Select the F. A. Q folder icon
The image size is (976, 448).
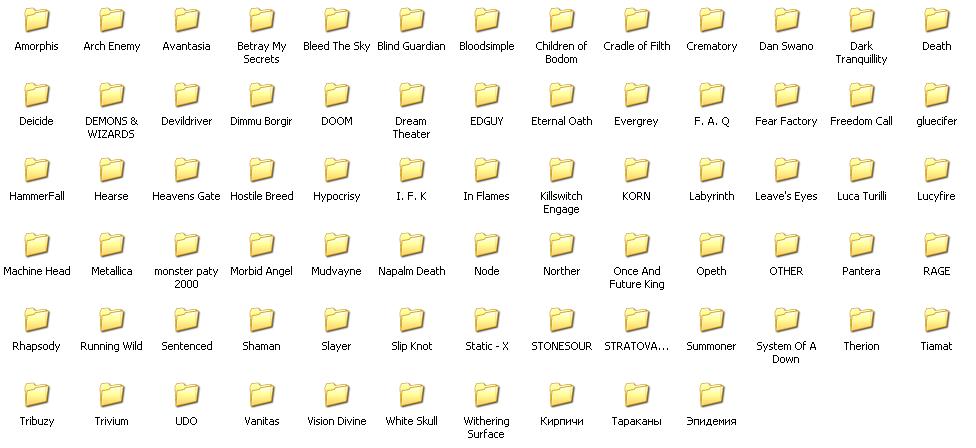712,95
